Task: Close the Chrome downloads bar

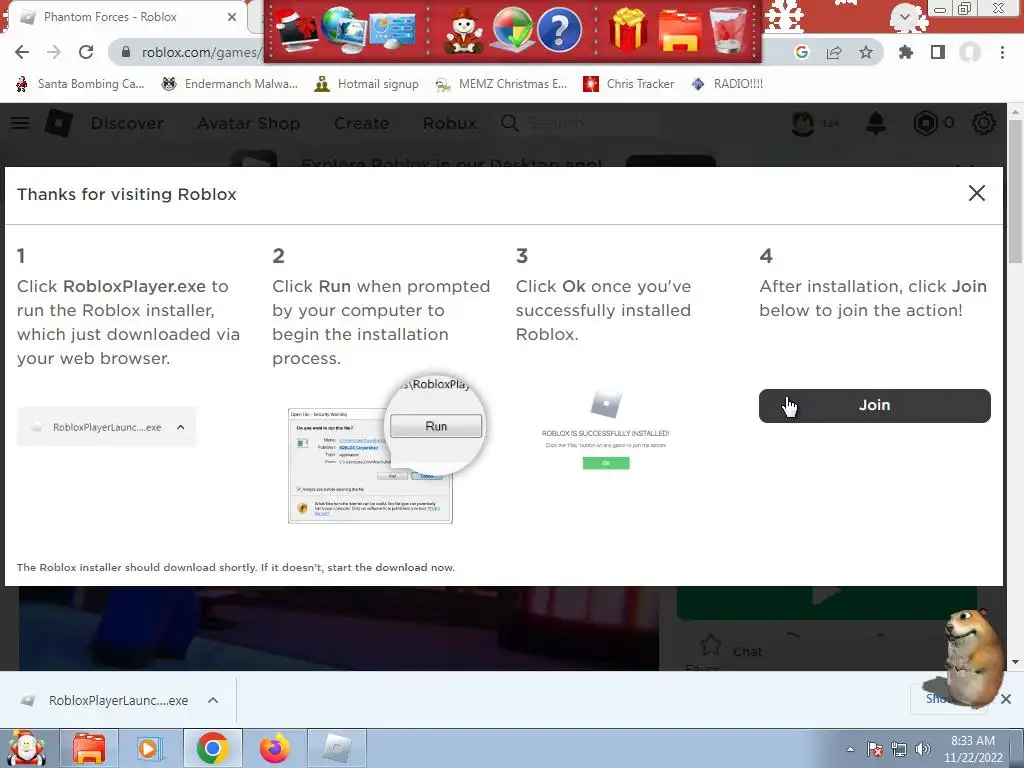Action: 1006,699
